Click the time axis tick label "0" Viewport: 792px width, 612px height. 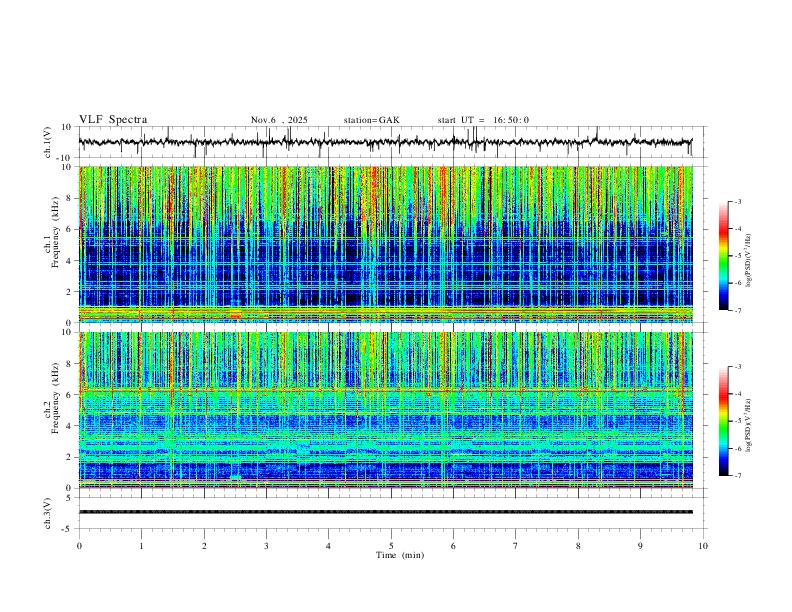pos(79,546)
